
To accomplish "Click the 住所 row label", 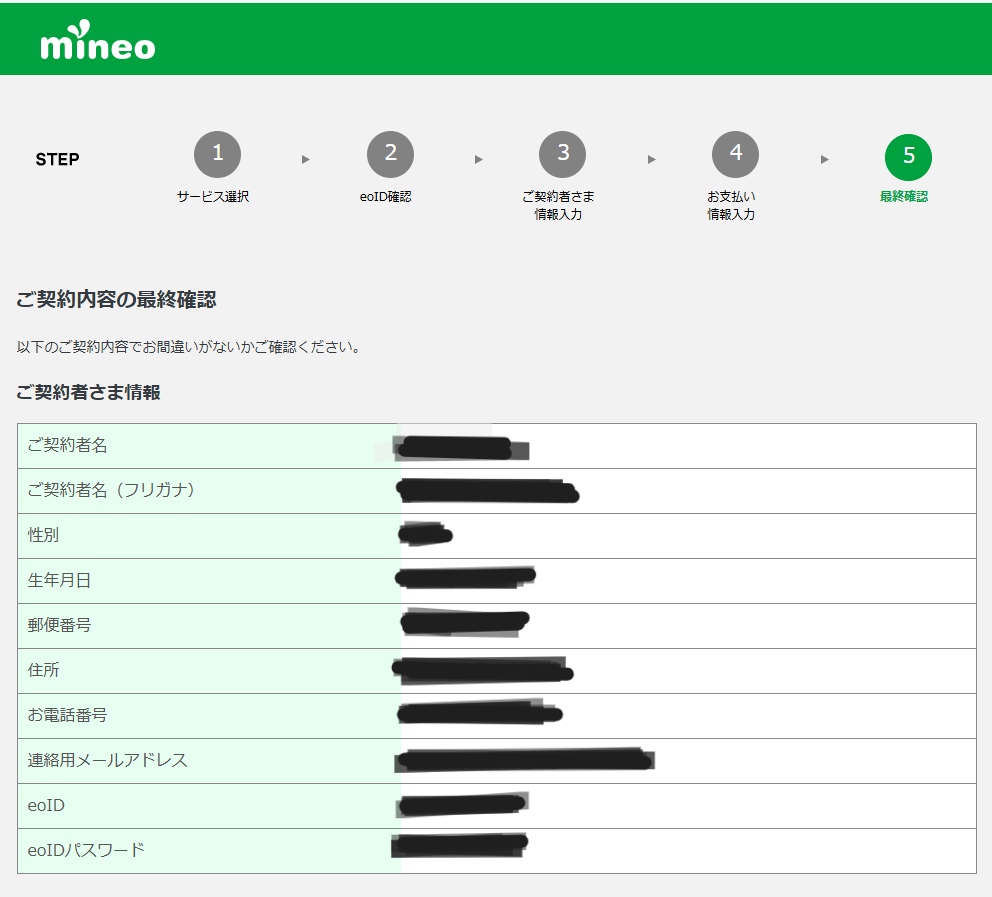I will [x=43, y=670].
